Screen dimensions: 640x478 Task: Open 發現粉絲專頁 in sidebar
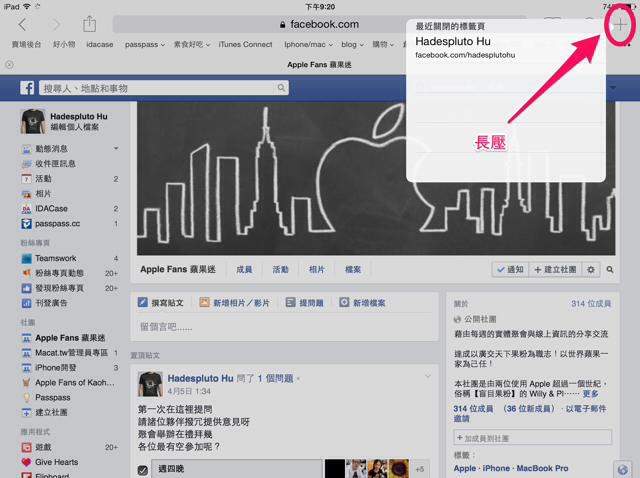(x=59, y=288)
